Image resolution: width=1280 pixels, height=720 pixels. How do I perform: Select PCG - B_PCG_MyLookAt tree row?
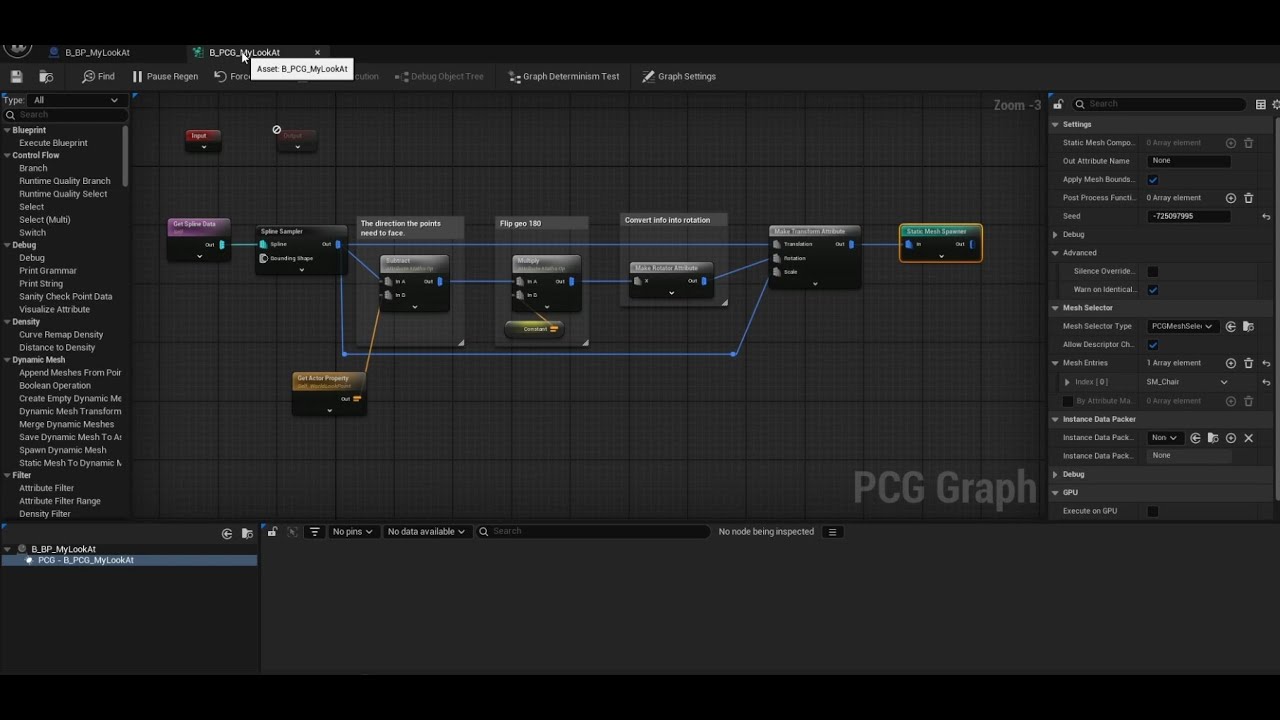pos(129,560)
